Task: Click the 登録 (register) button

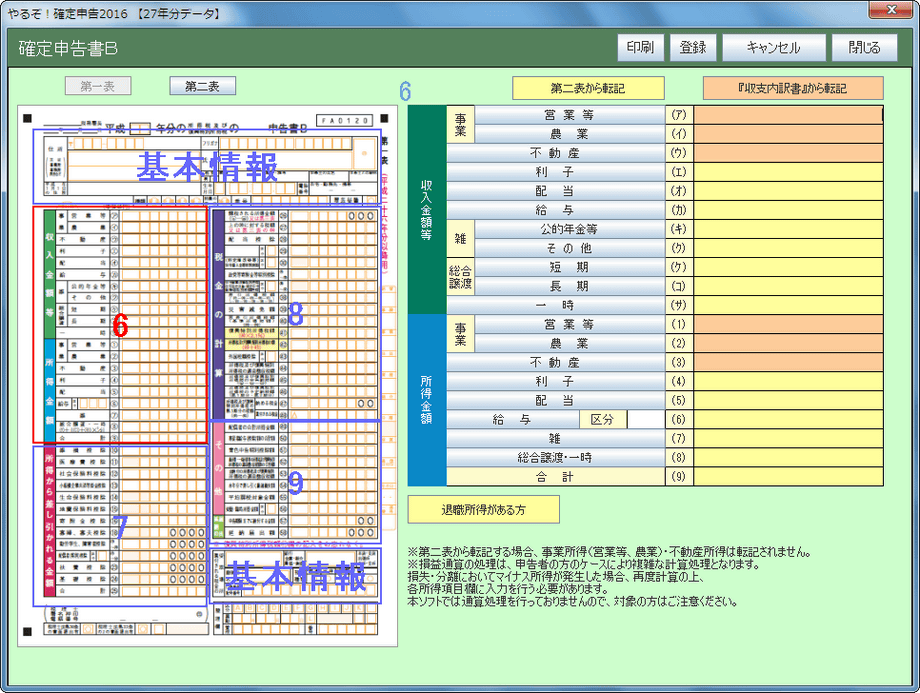Action: tap(693, 48)
